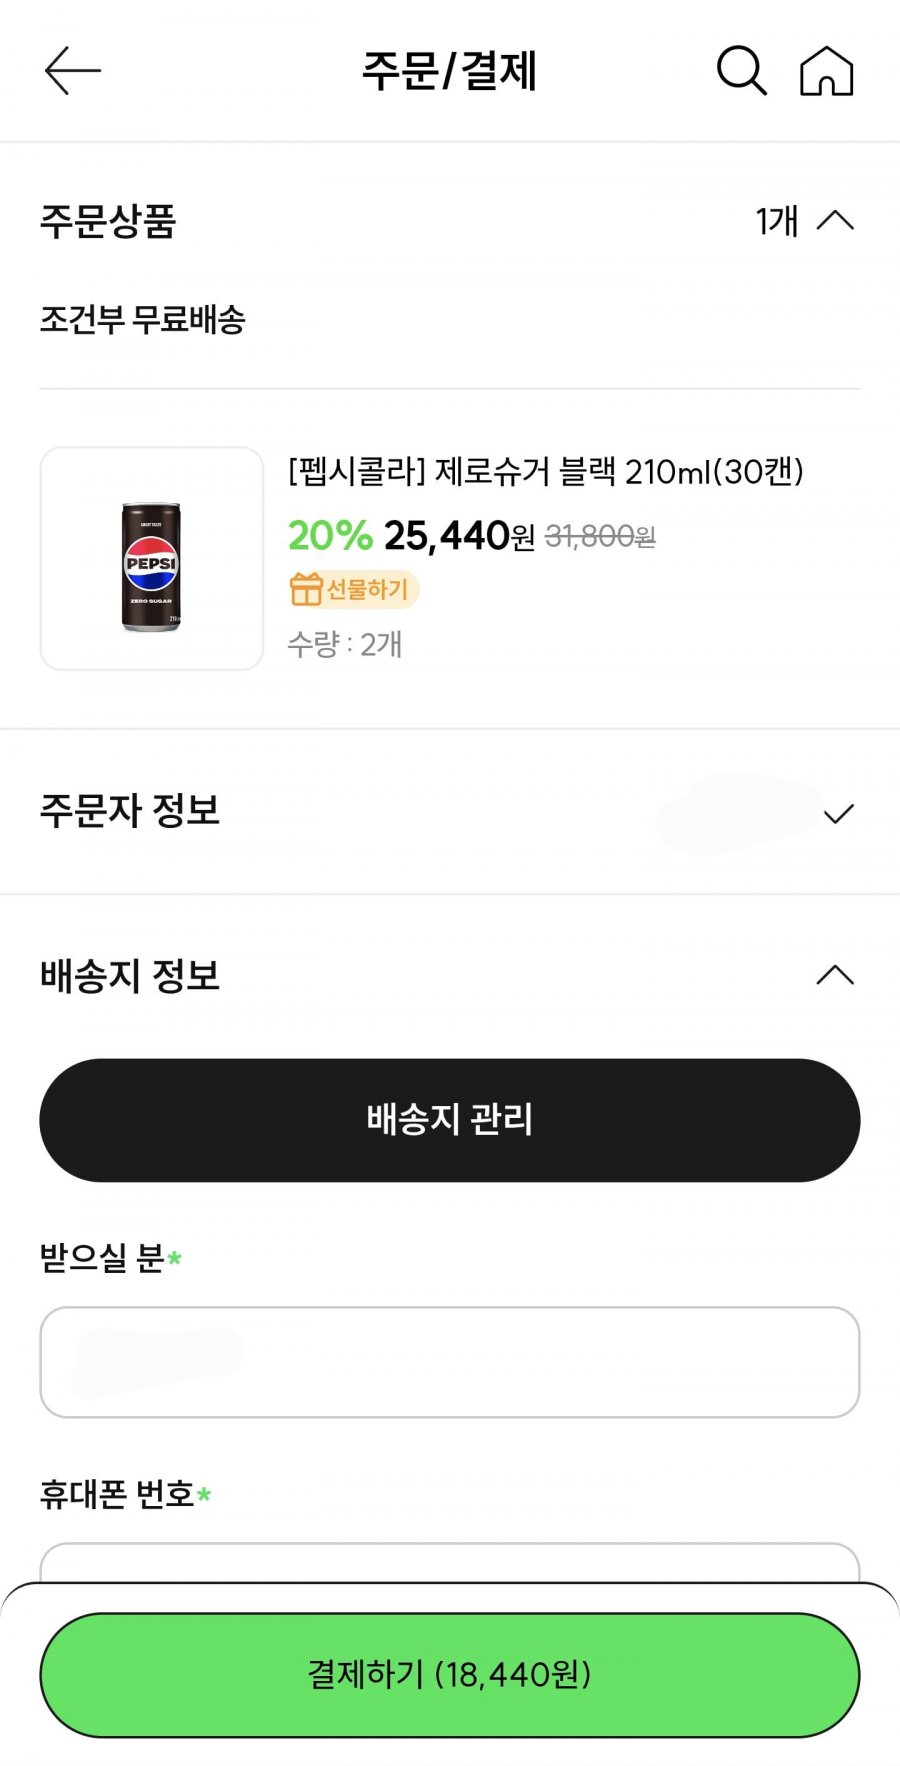
Task: Tap the 1개 item count label
Action: click(776, 221)
